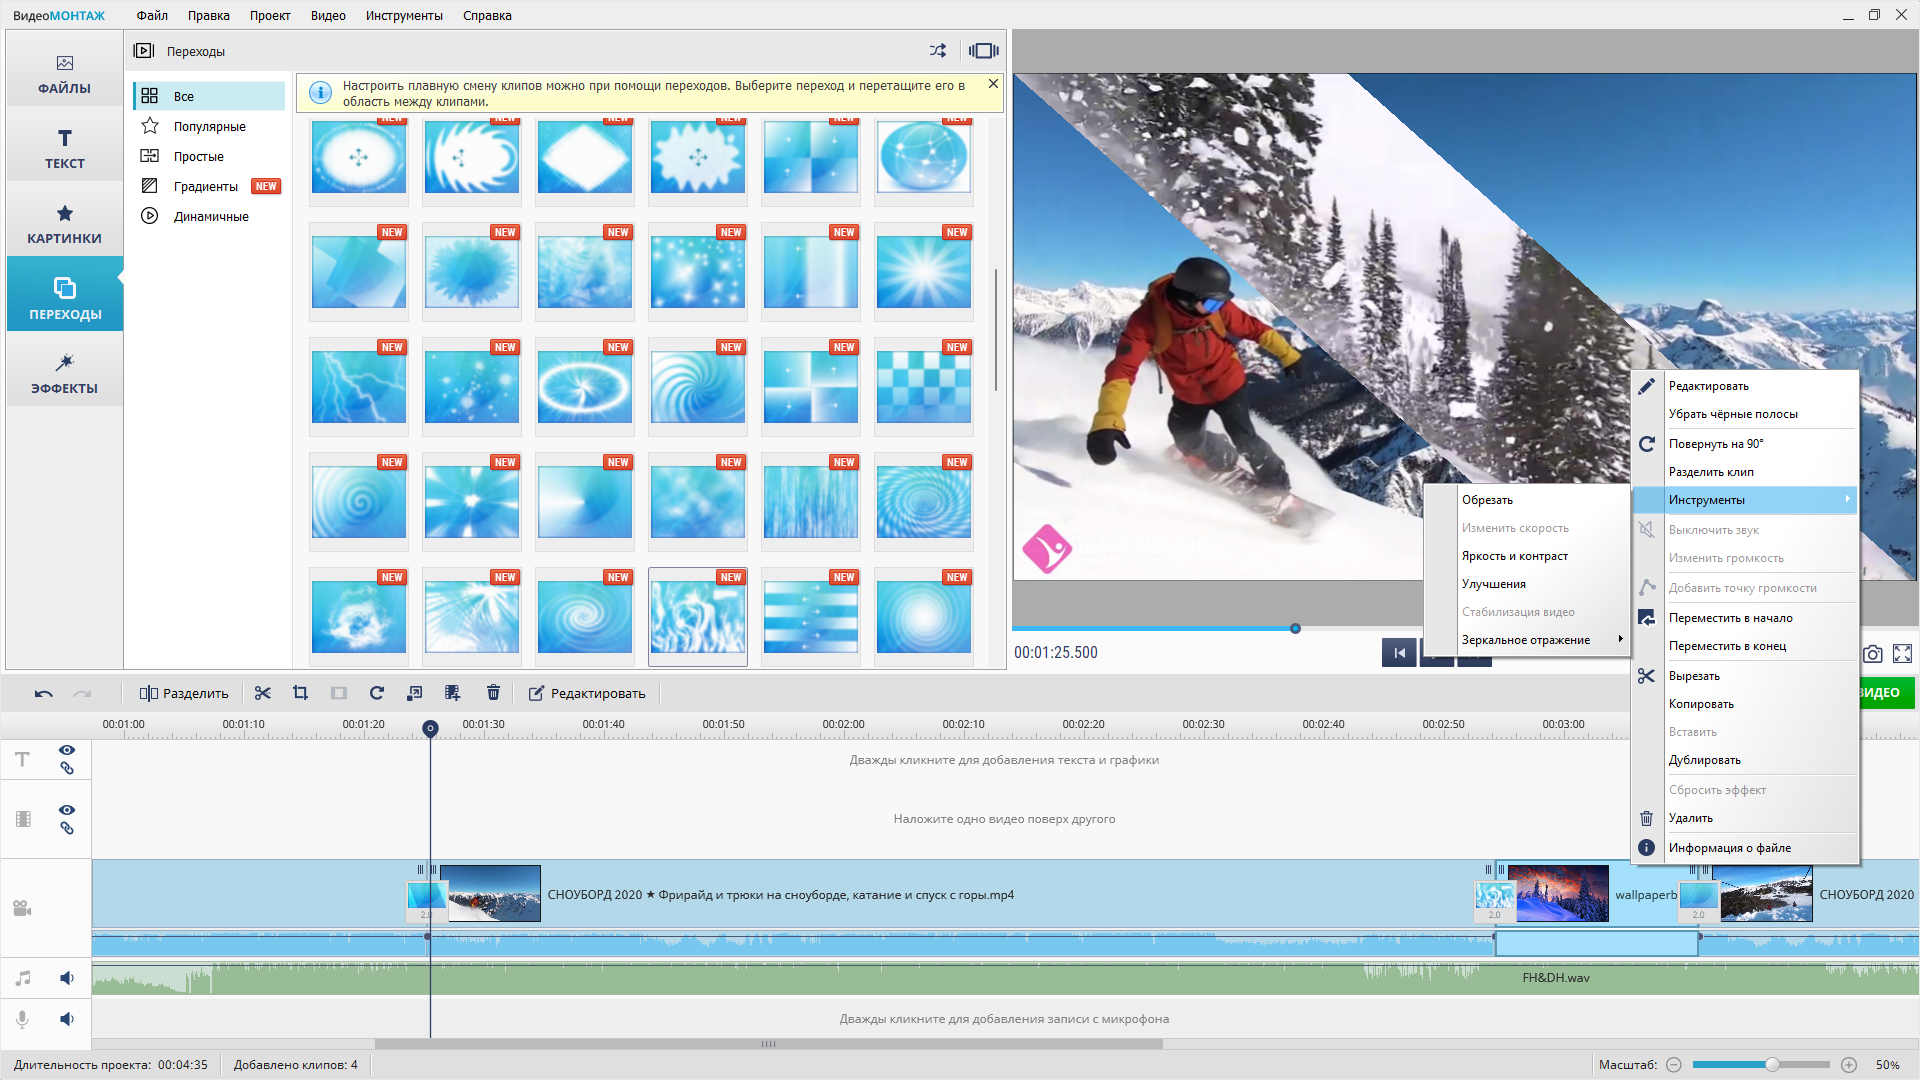This screenshot has width=1920, height=1080.
Task: Toggle visibility eye of overlay track
Action: point(67,810)
